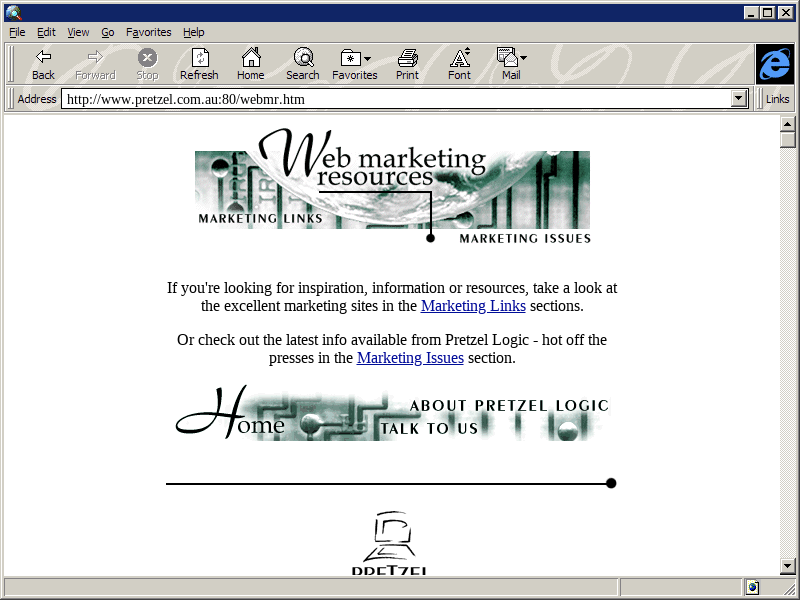
Task: Open the Favorites menu in menu bar
Action: click(148, 32)
